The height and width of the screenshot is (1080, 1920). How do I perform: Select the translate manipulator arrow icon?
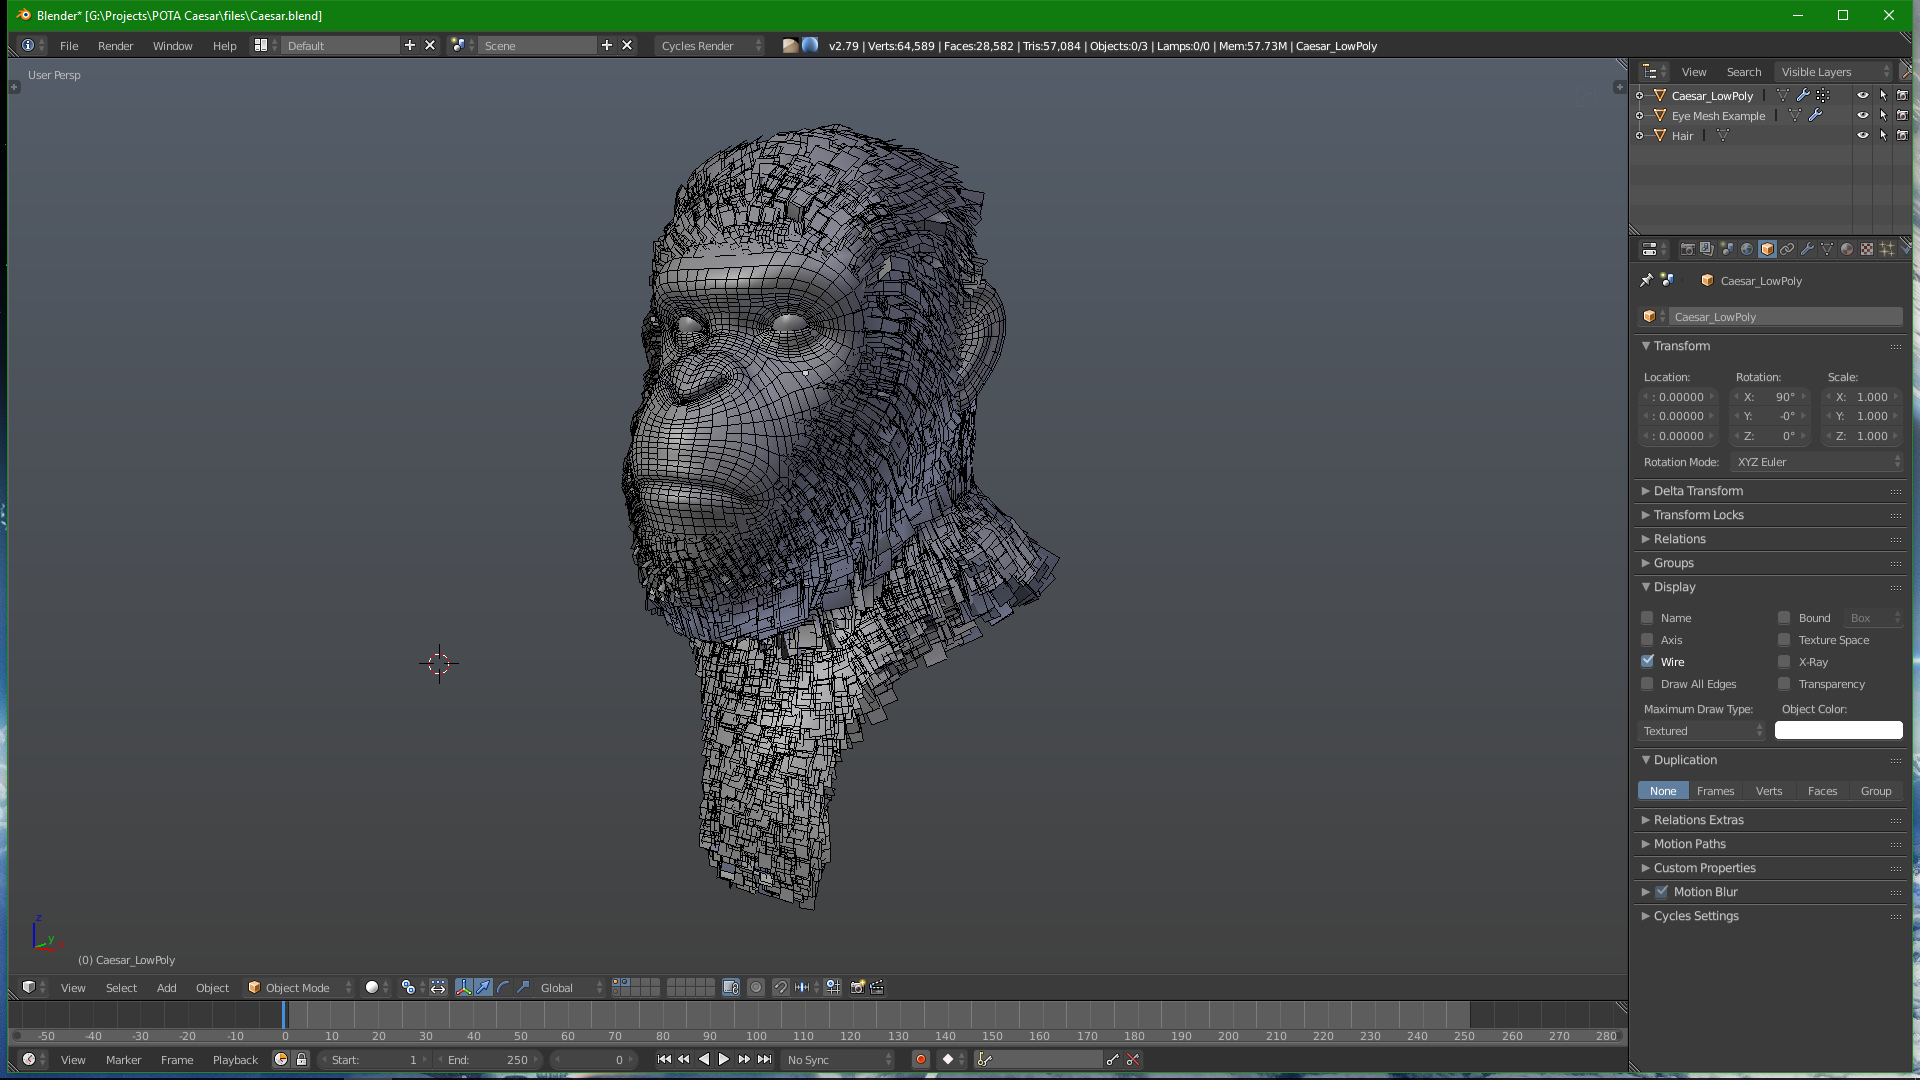484,987
